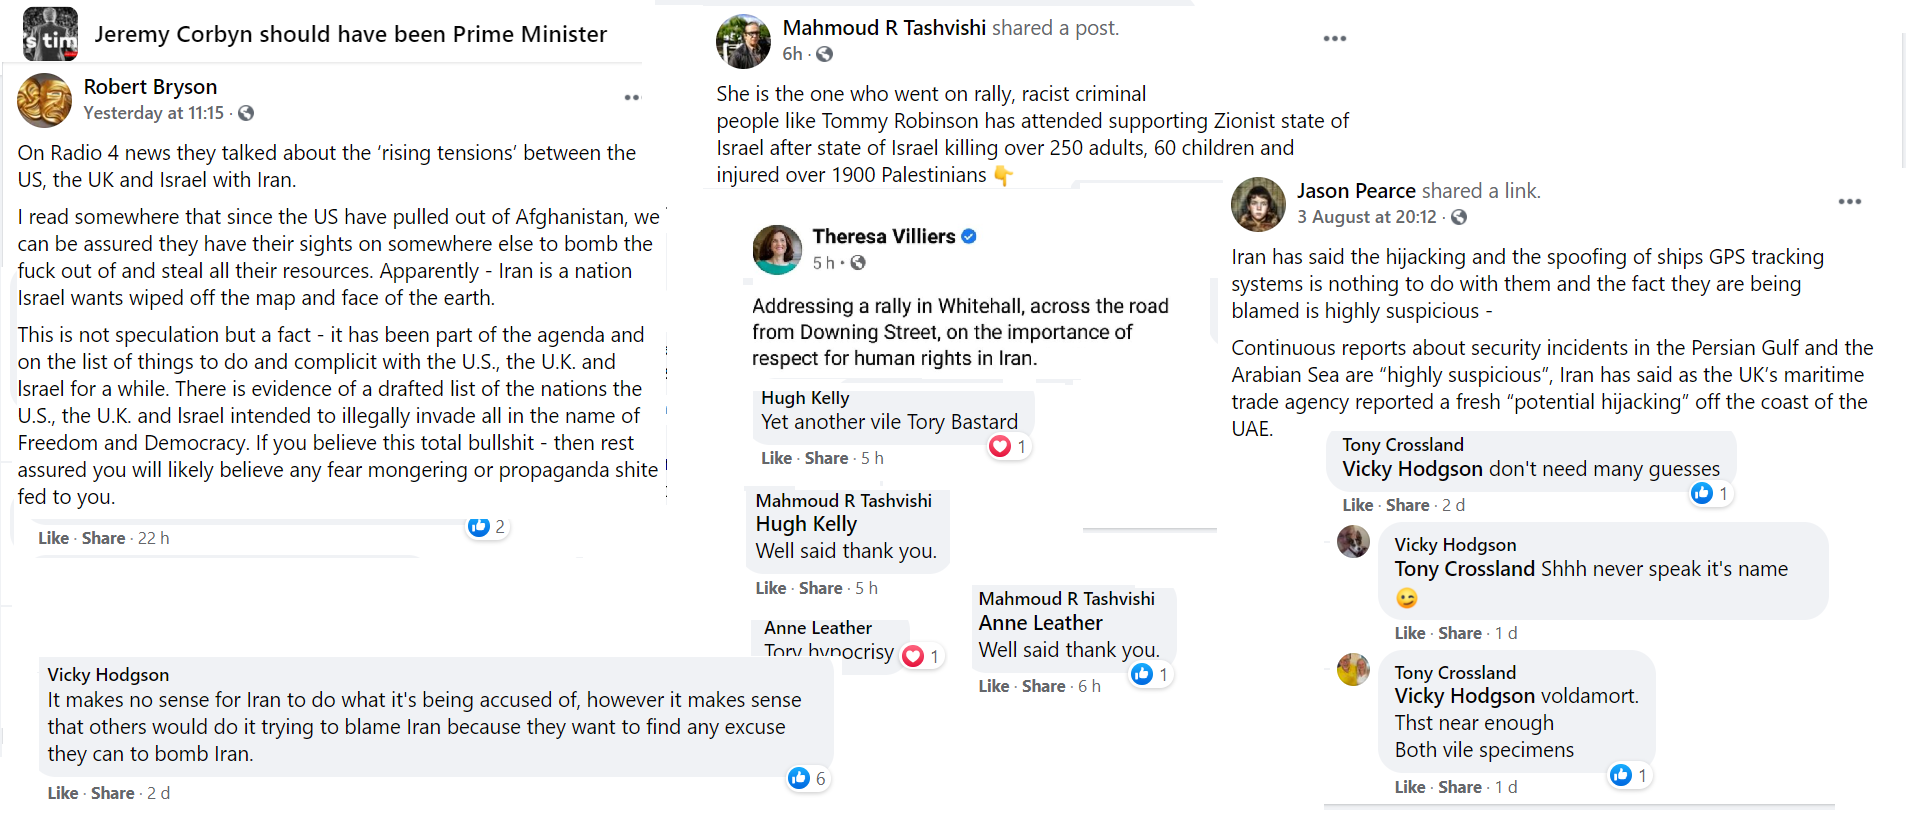Open 'Jeremy Corbyn should have been Prime Minister' group
Image resolution: width=1911 pixels, height=827 pixels.
tap(350, 35)
